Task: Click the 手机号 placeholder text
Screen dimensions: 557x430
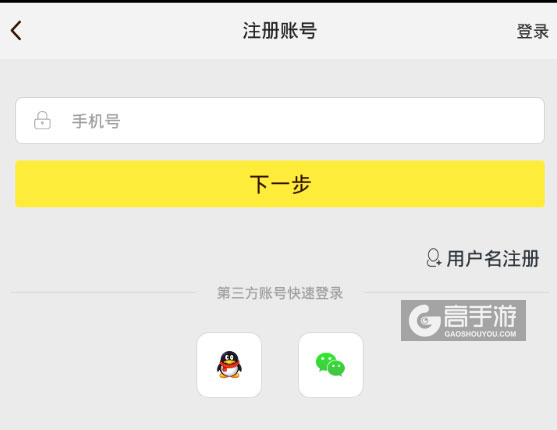Action: pos(96,121)
